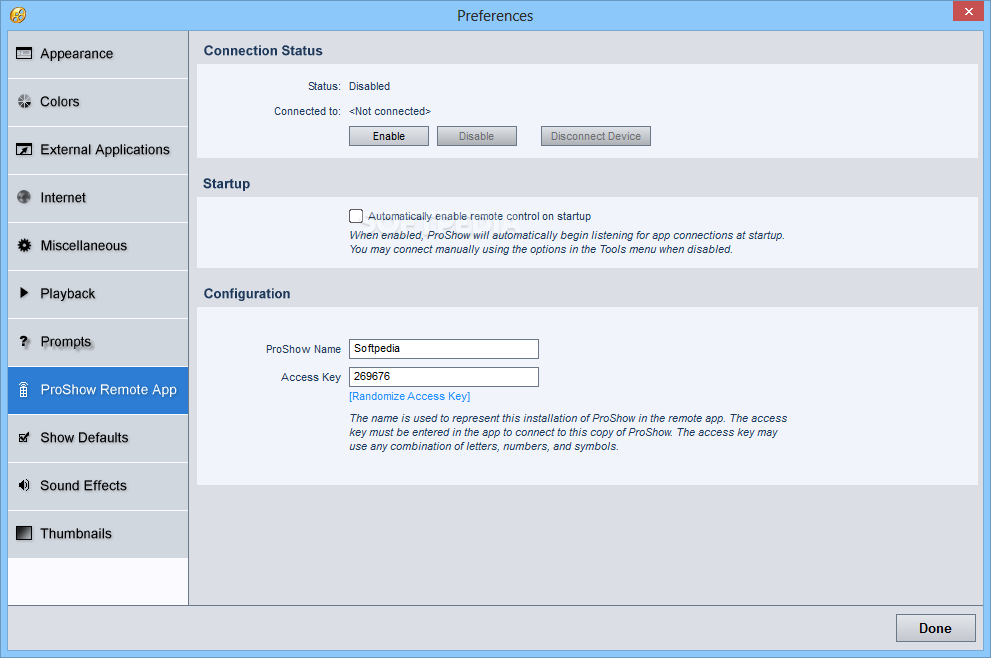Go to External Applications settings
Screen dimensions: 991x658
(x=98, y=150)
